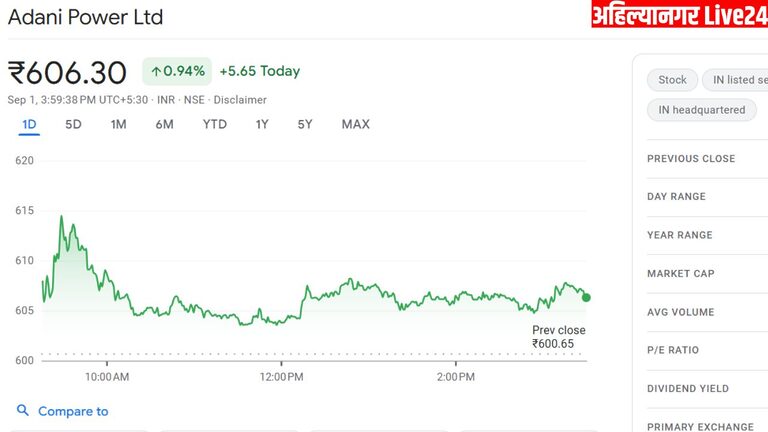Click the Ahilyanagar Live24 logo

[679, 15]
